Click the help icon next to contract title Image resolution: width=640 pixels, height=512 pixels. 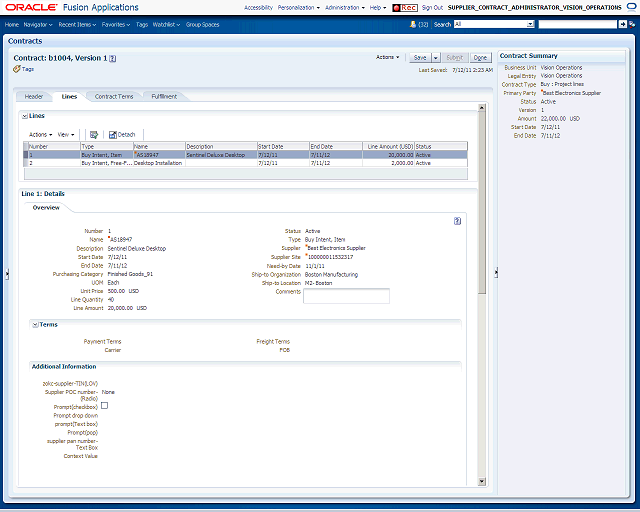point(113,59)
